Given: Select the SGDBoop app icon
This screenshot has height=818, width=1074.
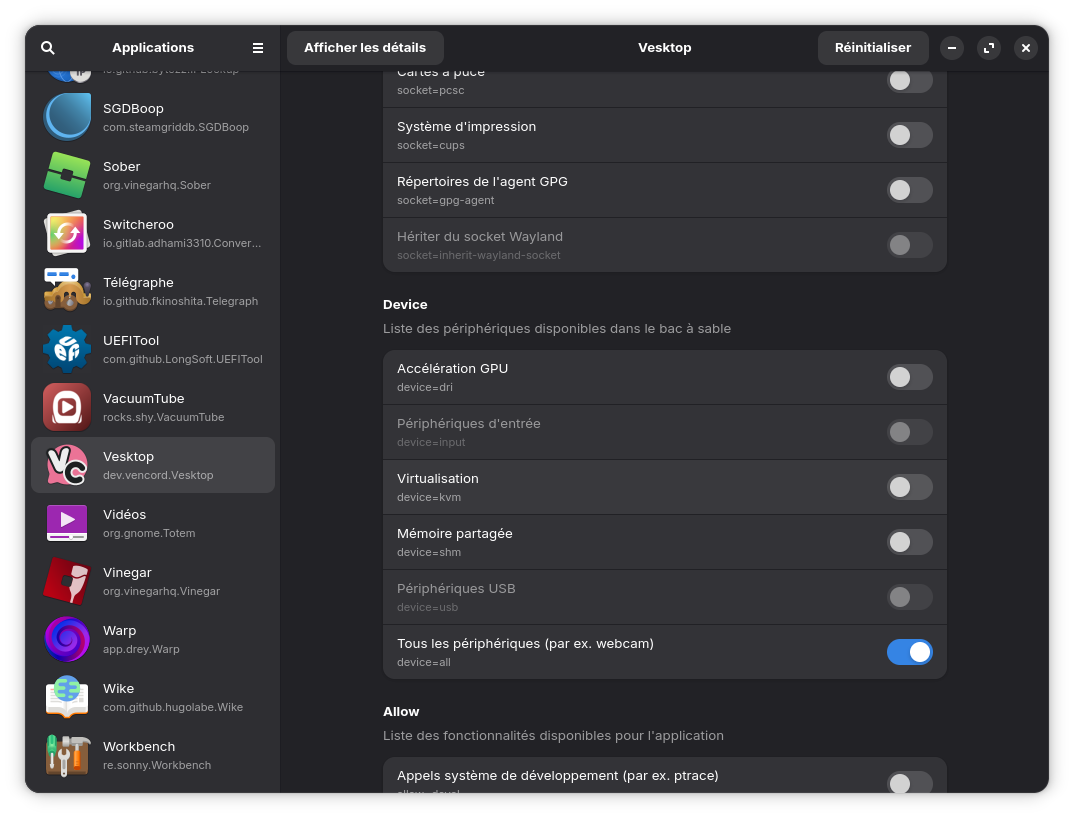Looking at the screenshot, I should tap(67, 117).
